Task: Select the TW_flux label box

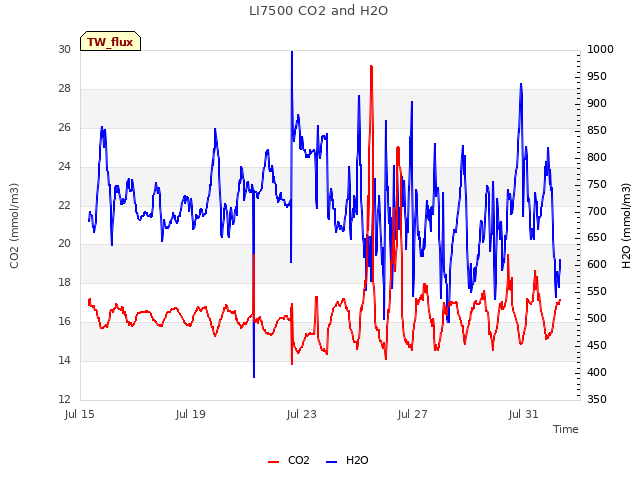Action: tap(110, 41)
